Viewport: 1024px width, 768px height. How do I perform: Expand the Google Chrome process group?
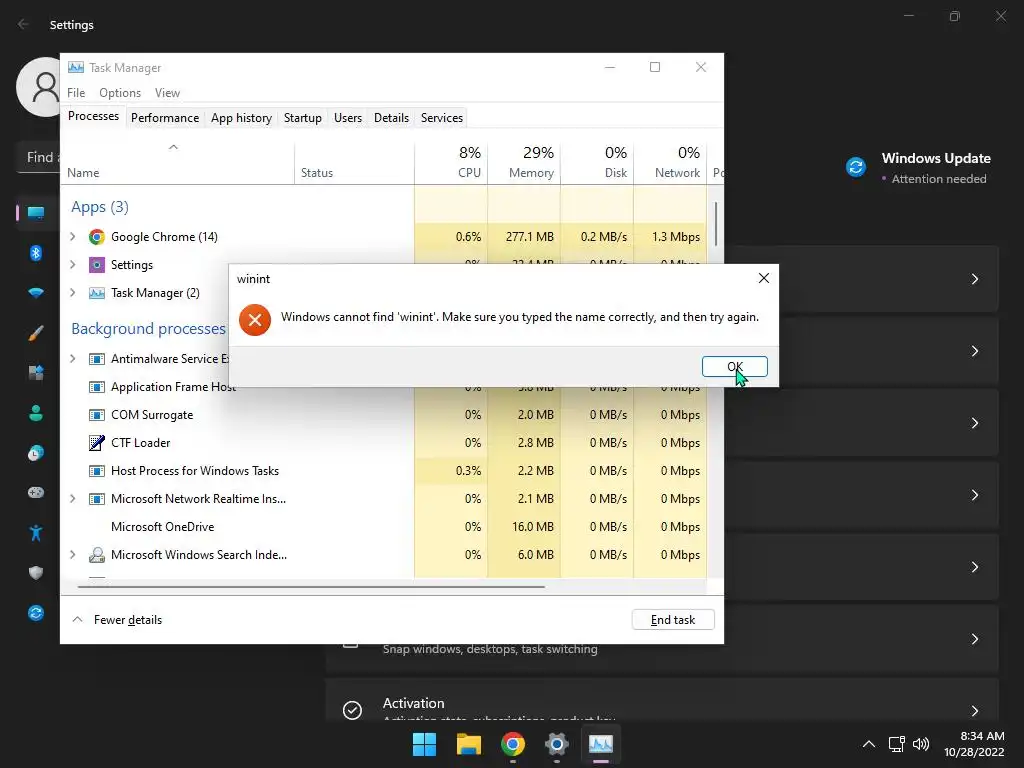[x=72, y=236]
